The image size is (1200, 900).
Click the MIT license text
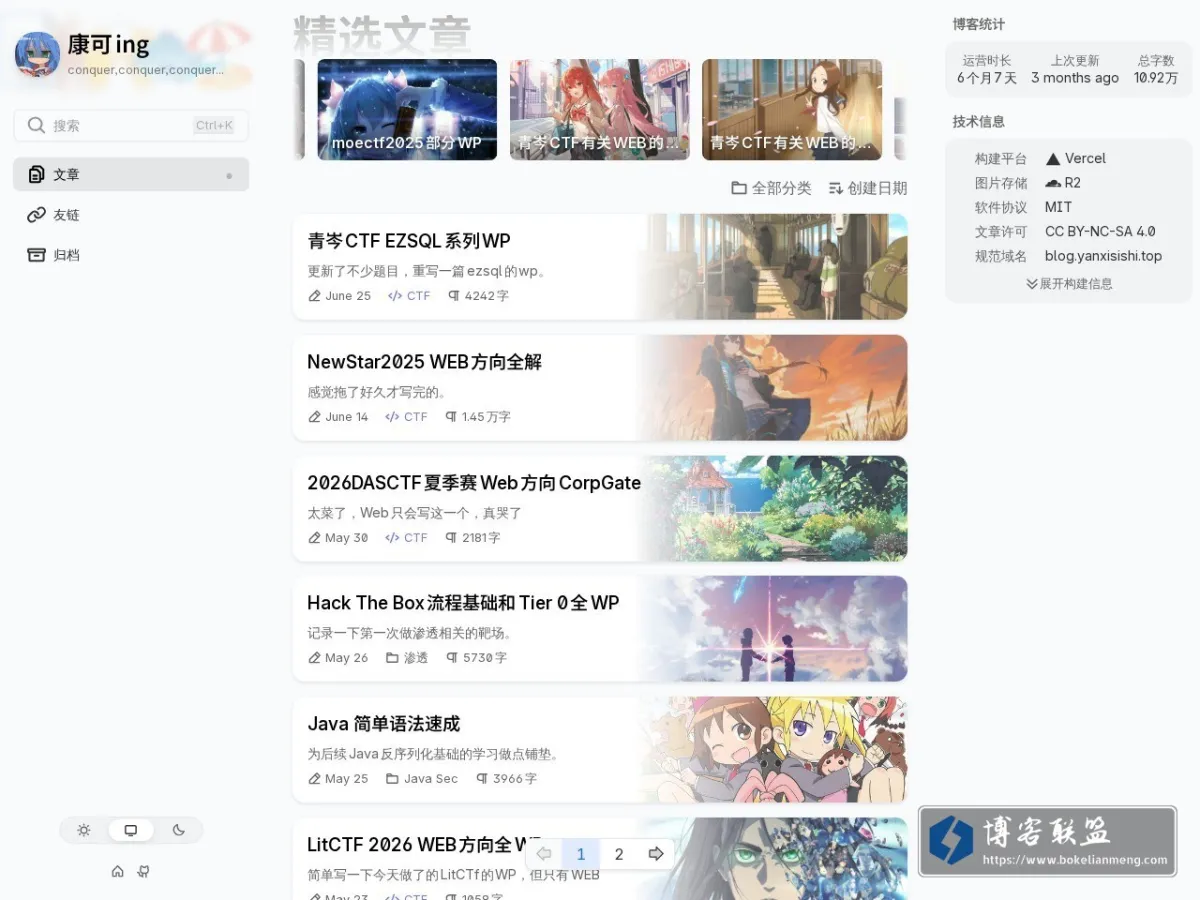coord(1058,207)
